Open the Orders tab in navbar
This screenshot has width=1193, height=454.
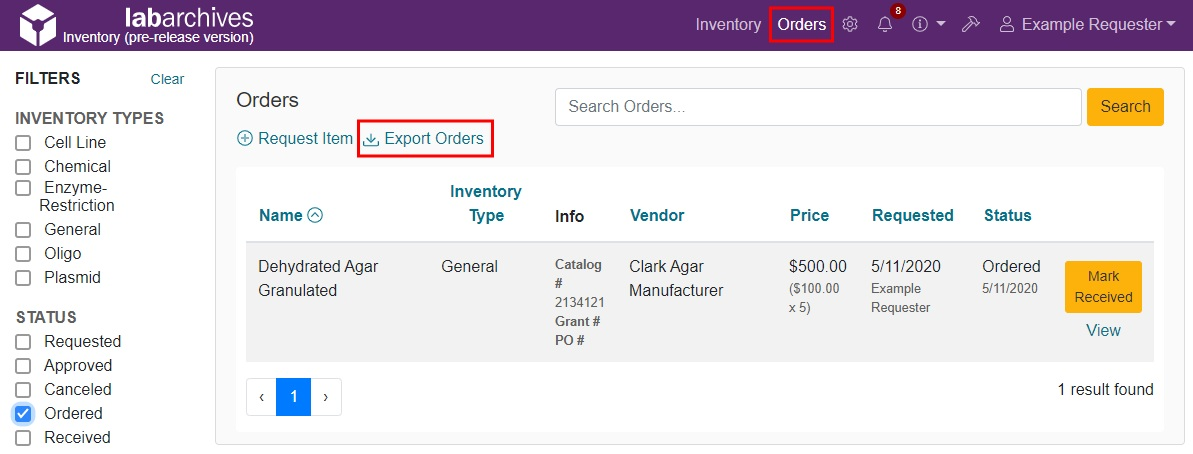[x=802, y=25]
